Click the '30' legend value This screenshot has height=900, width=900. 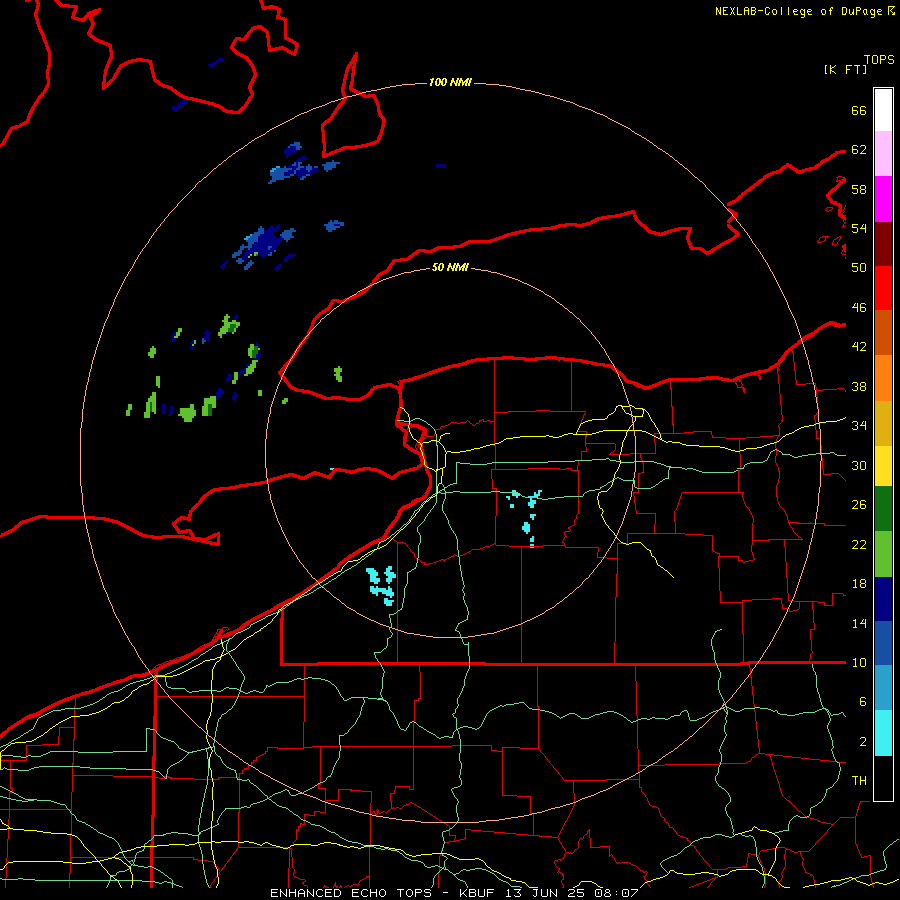pyautogui.click(x=859, y=465)
